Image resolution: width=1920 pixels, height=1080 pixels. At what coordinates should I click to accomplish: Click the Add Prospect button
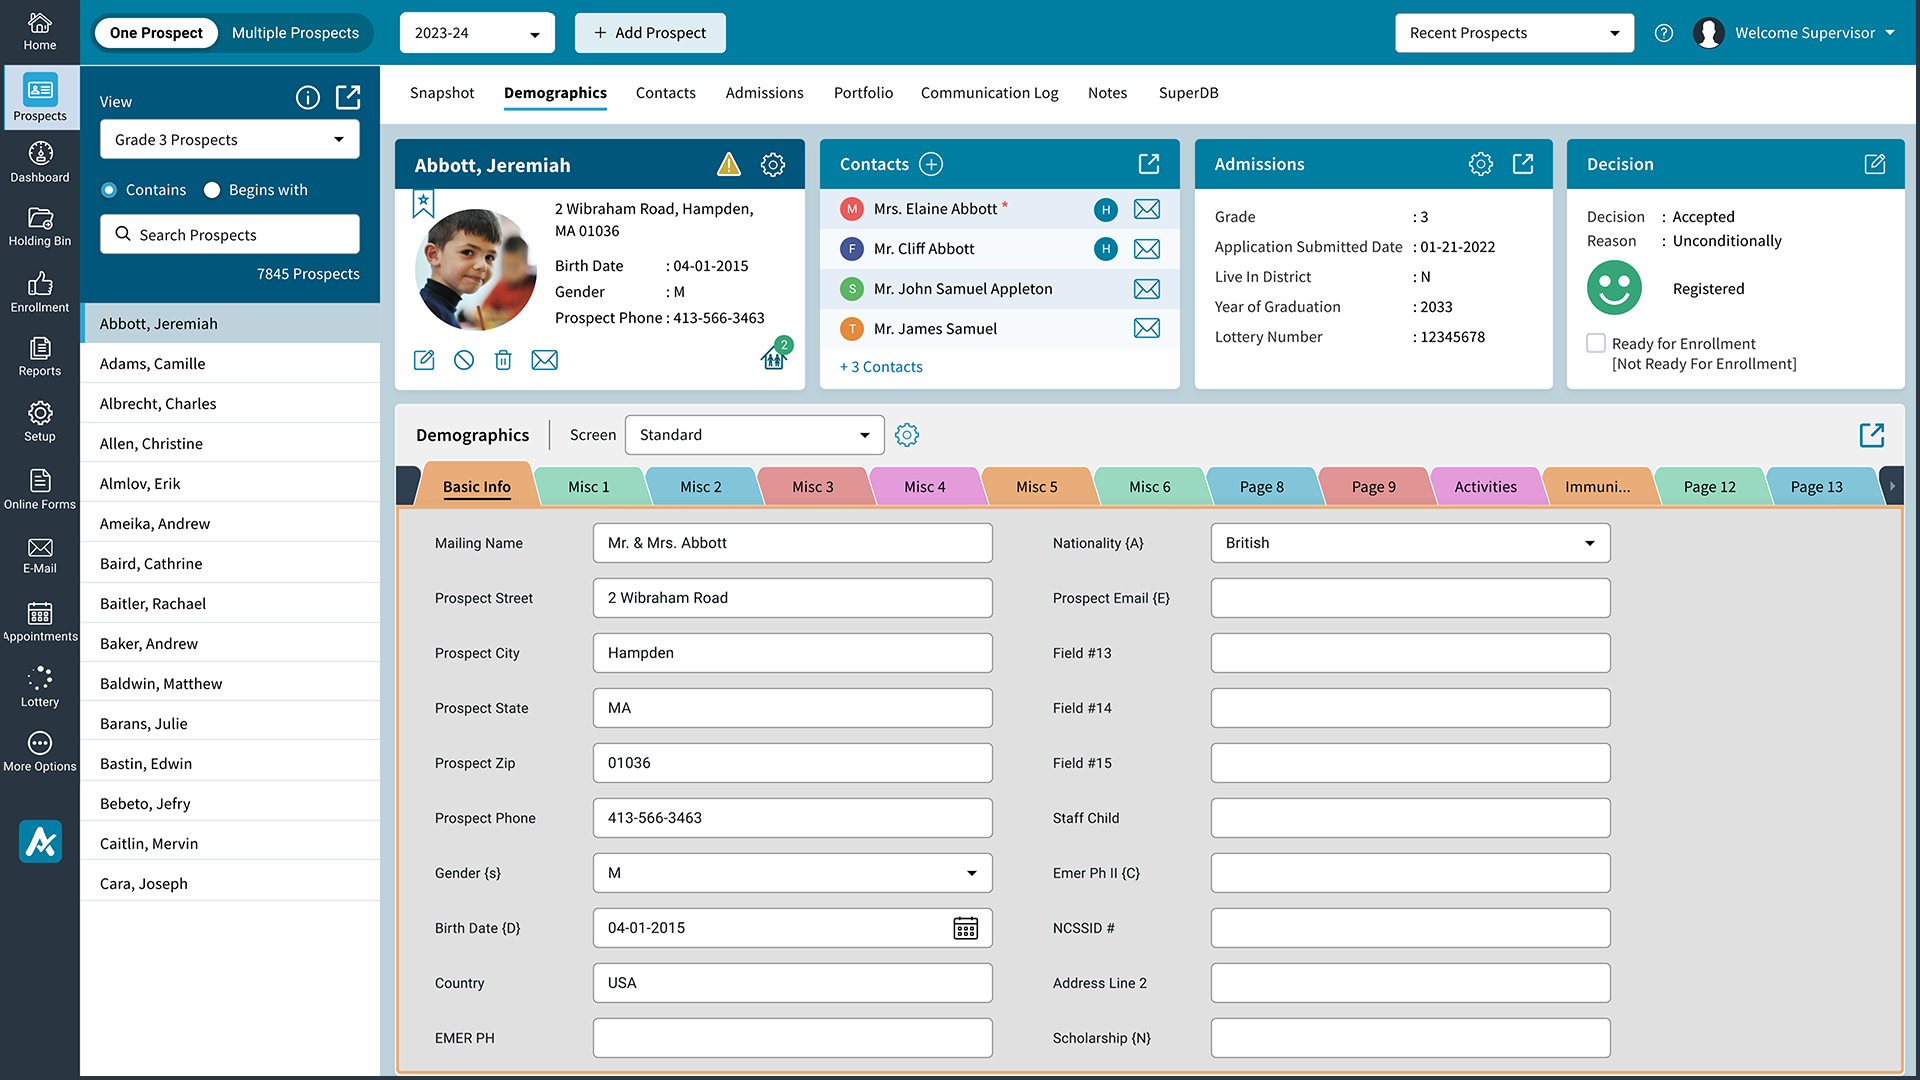650,33
